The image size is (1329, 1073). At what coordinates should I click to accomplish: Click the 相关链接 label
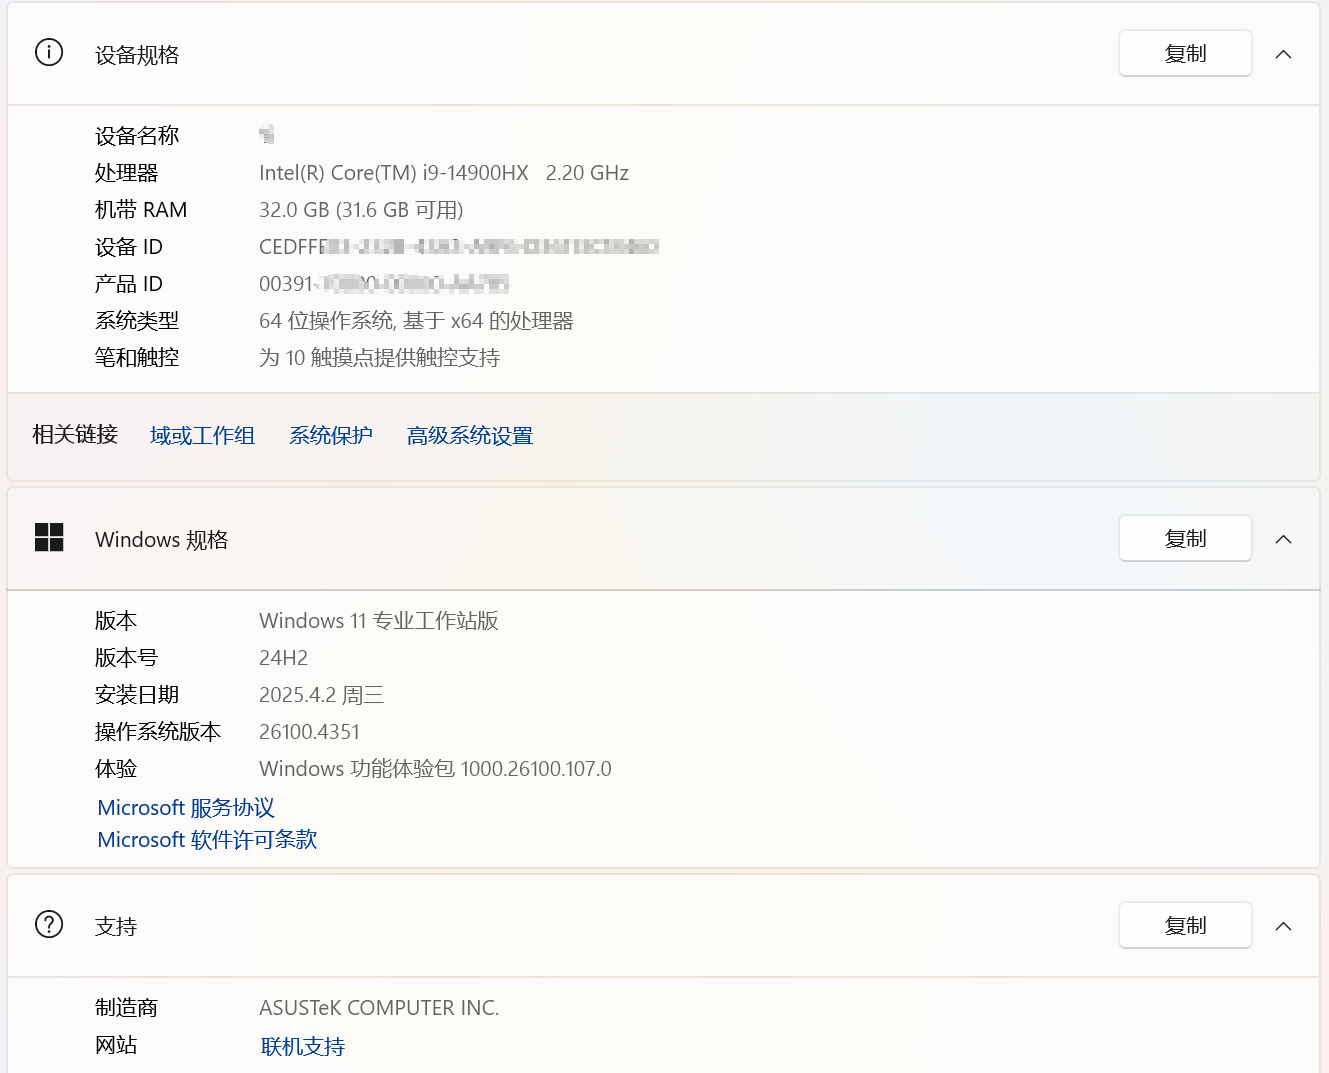75,434
